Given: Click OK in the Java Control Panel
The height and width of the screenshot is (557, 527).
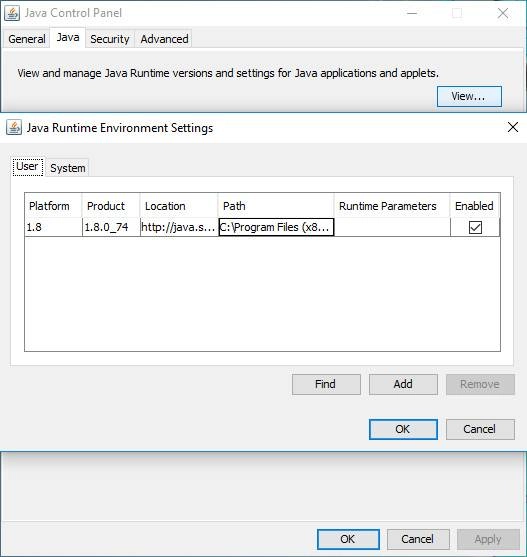Looking at the screenshot, I should point(348,539).
